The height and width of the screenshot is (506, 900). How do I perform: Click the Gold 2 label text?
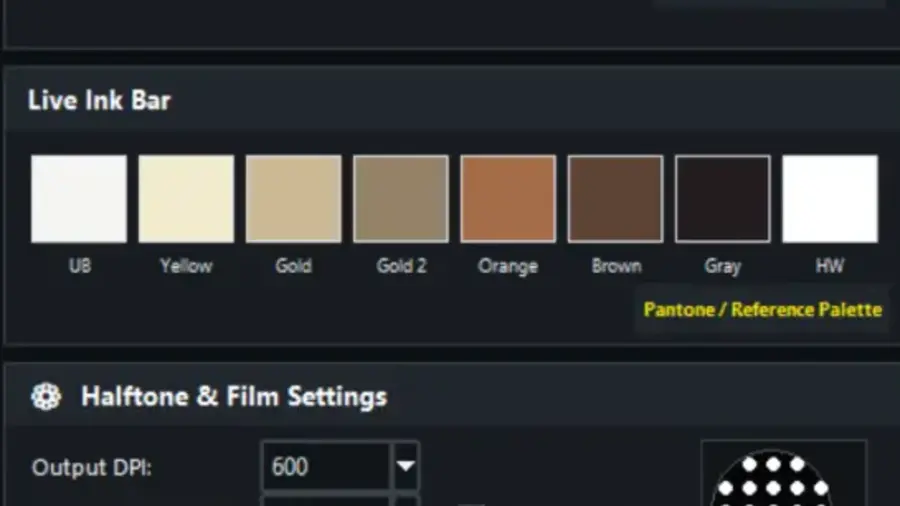click(x=401, y=266)
